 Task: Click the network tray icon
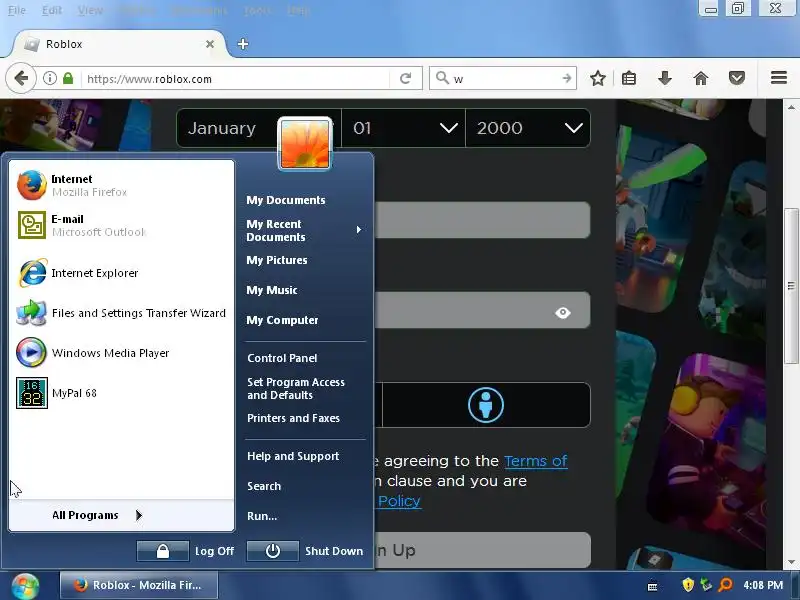pos(706,585)
